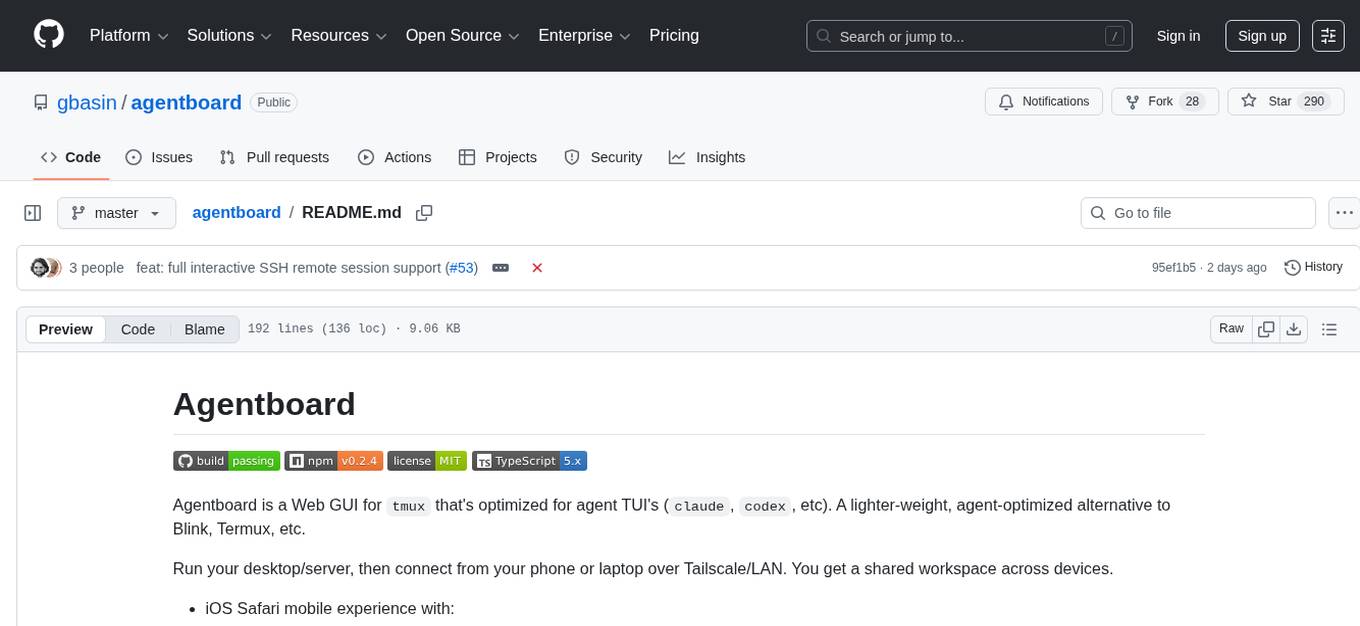Image resolution: width=1360 pixels, height=626 pixels.
Task: Open the master branch selector
Action: click(116, 212)
